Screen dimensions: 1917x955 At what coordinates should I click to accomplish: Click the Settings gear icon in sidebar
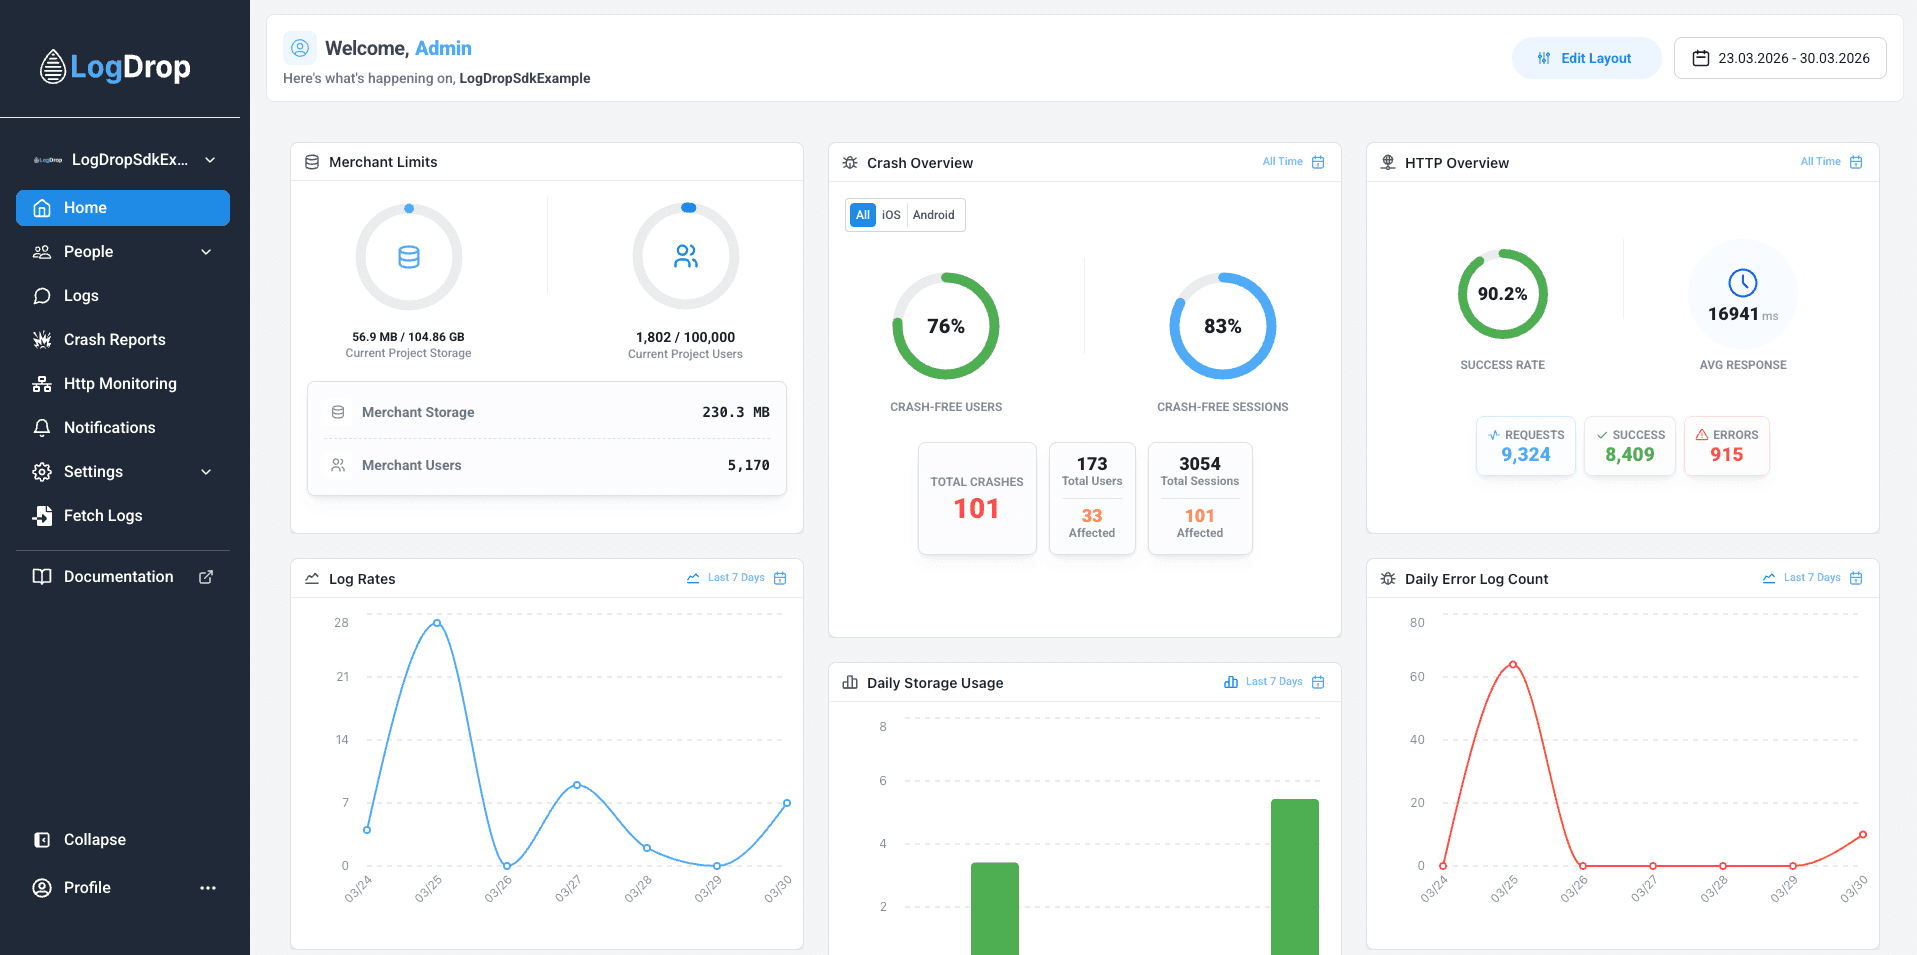42,472
